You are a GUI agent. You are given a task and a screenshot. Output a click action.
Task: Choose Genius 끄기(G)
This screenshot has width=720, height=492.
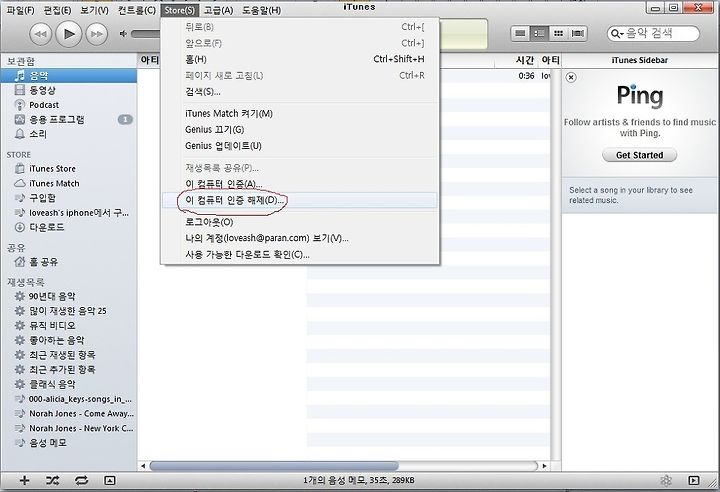(300, 130)
